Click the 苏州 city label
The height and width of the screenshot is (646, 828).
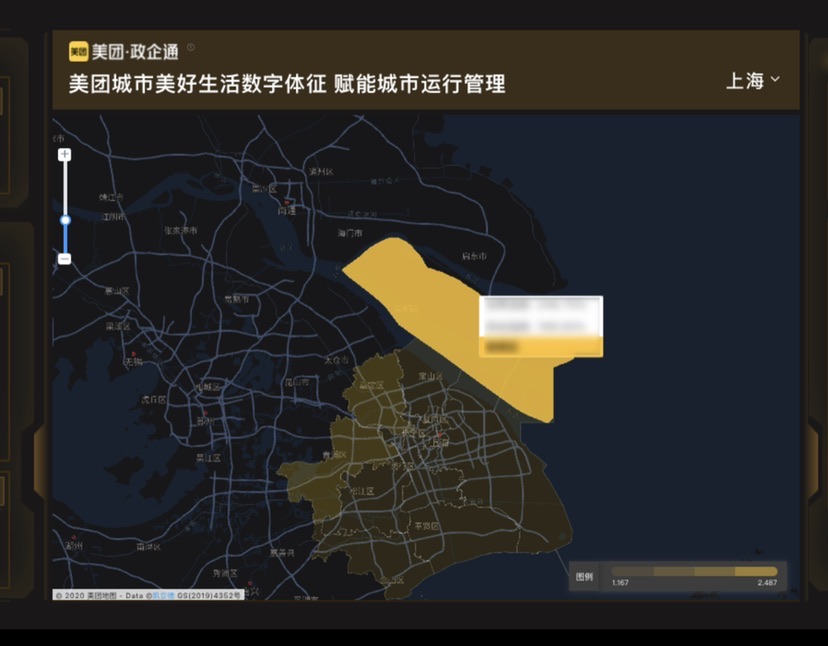pyautogui.click(x=205, y=421)
